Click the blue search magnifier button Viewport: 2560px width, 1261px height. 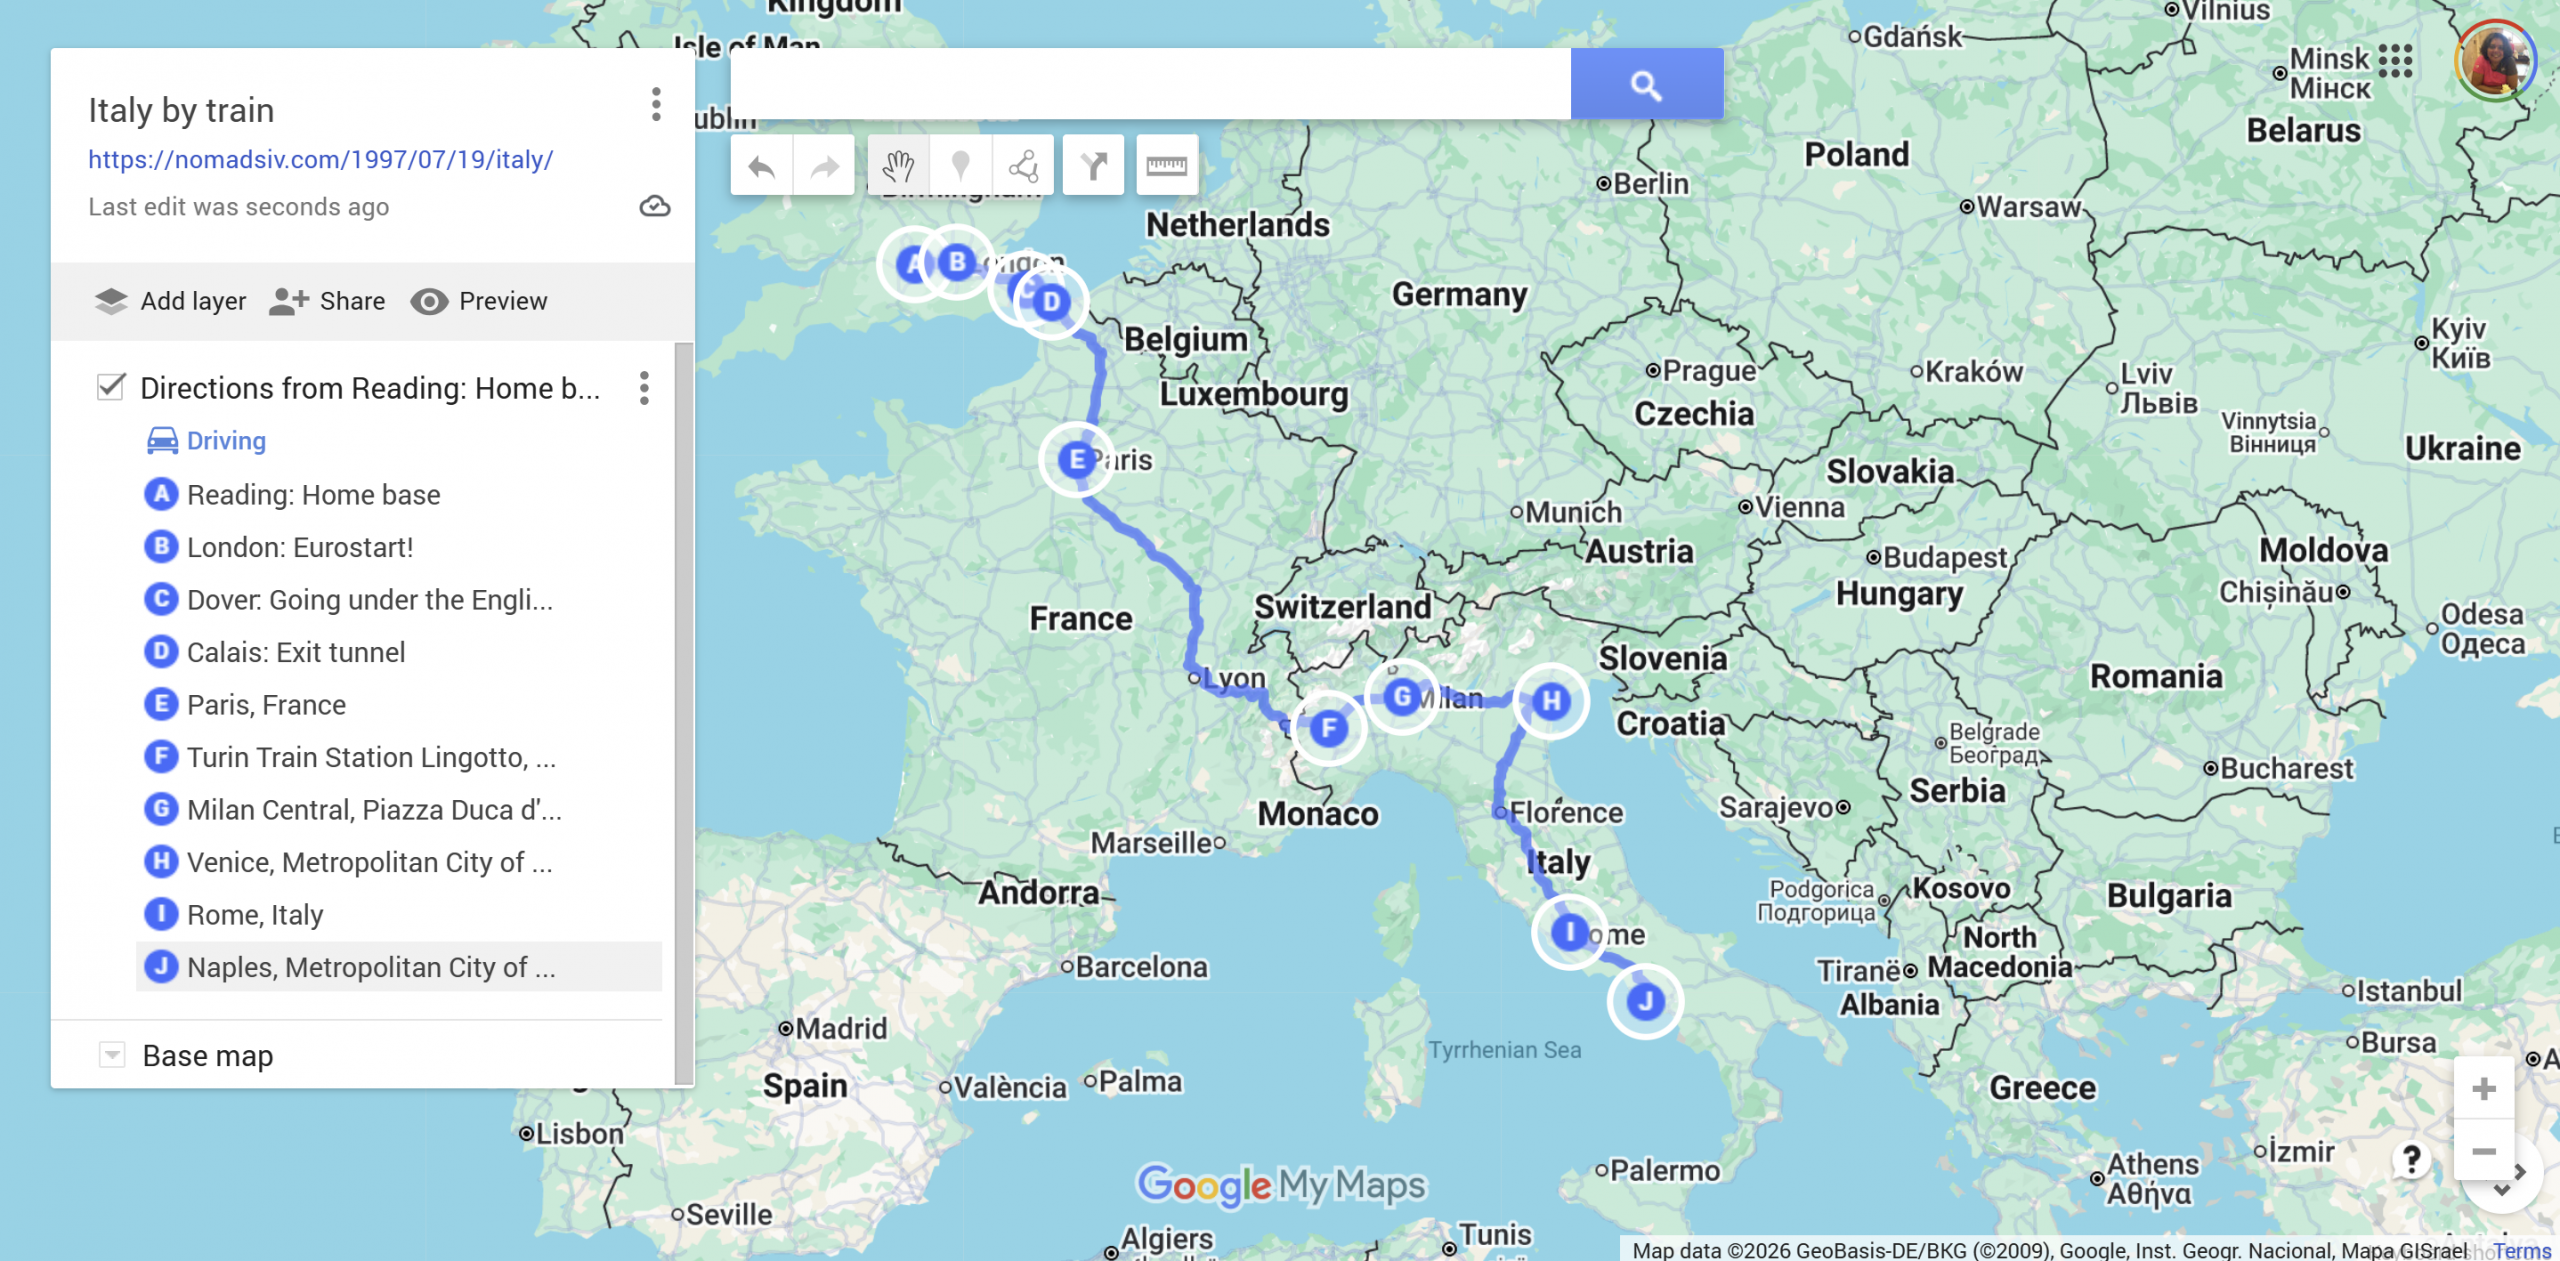coord(1646,85)
